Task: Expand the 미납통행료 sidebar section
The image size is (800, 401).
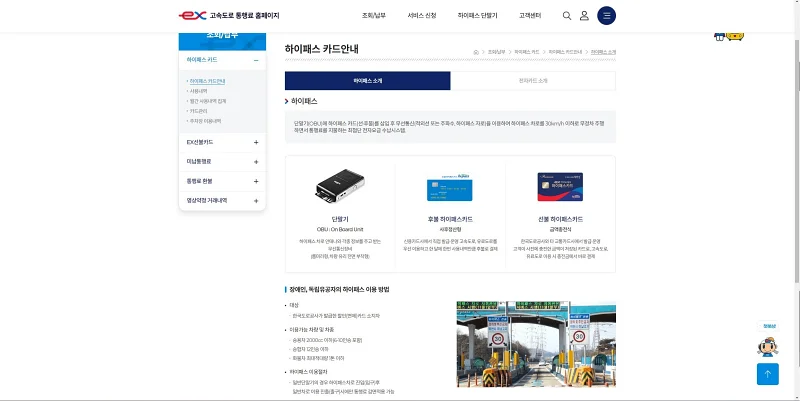Action: [x=222, y=162]
